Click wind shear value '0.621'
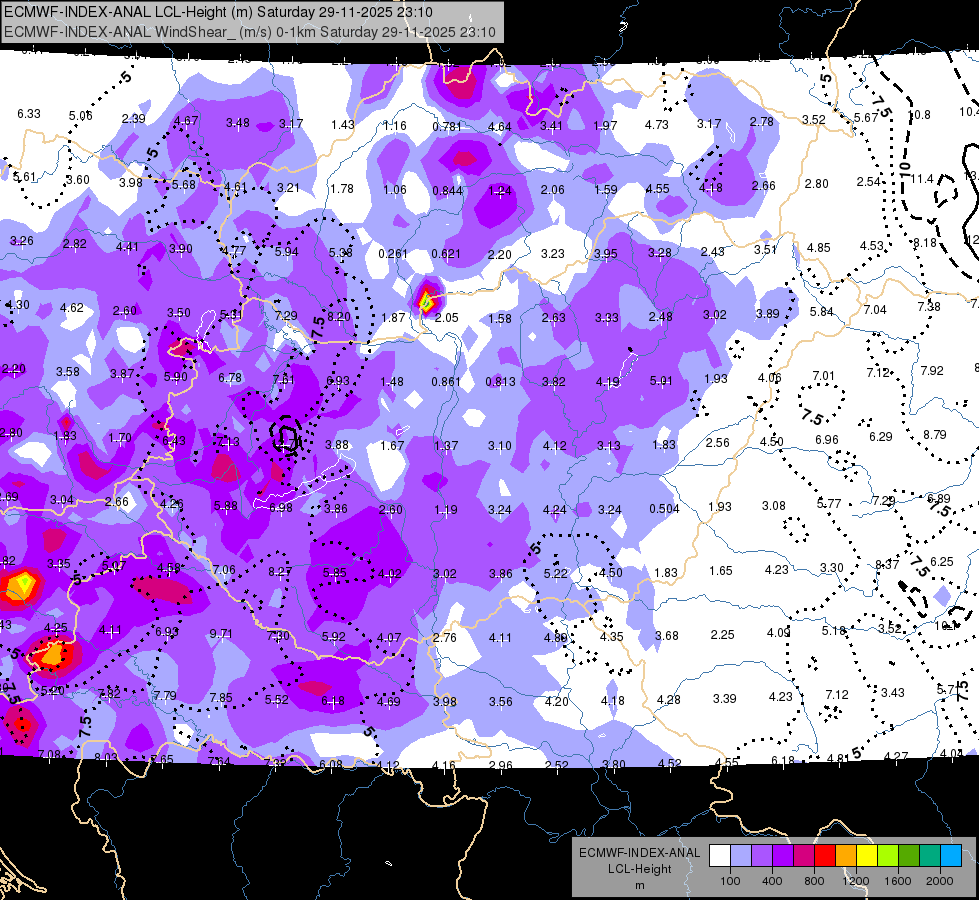The height and width of the screenshot is (900, 979). 446,254
